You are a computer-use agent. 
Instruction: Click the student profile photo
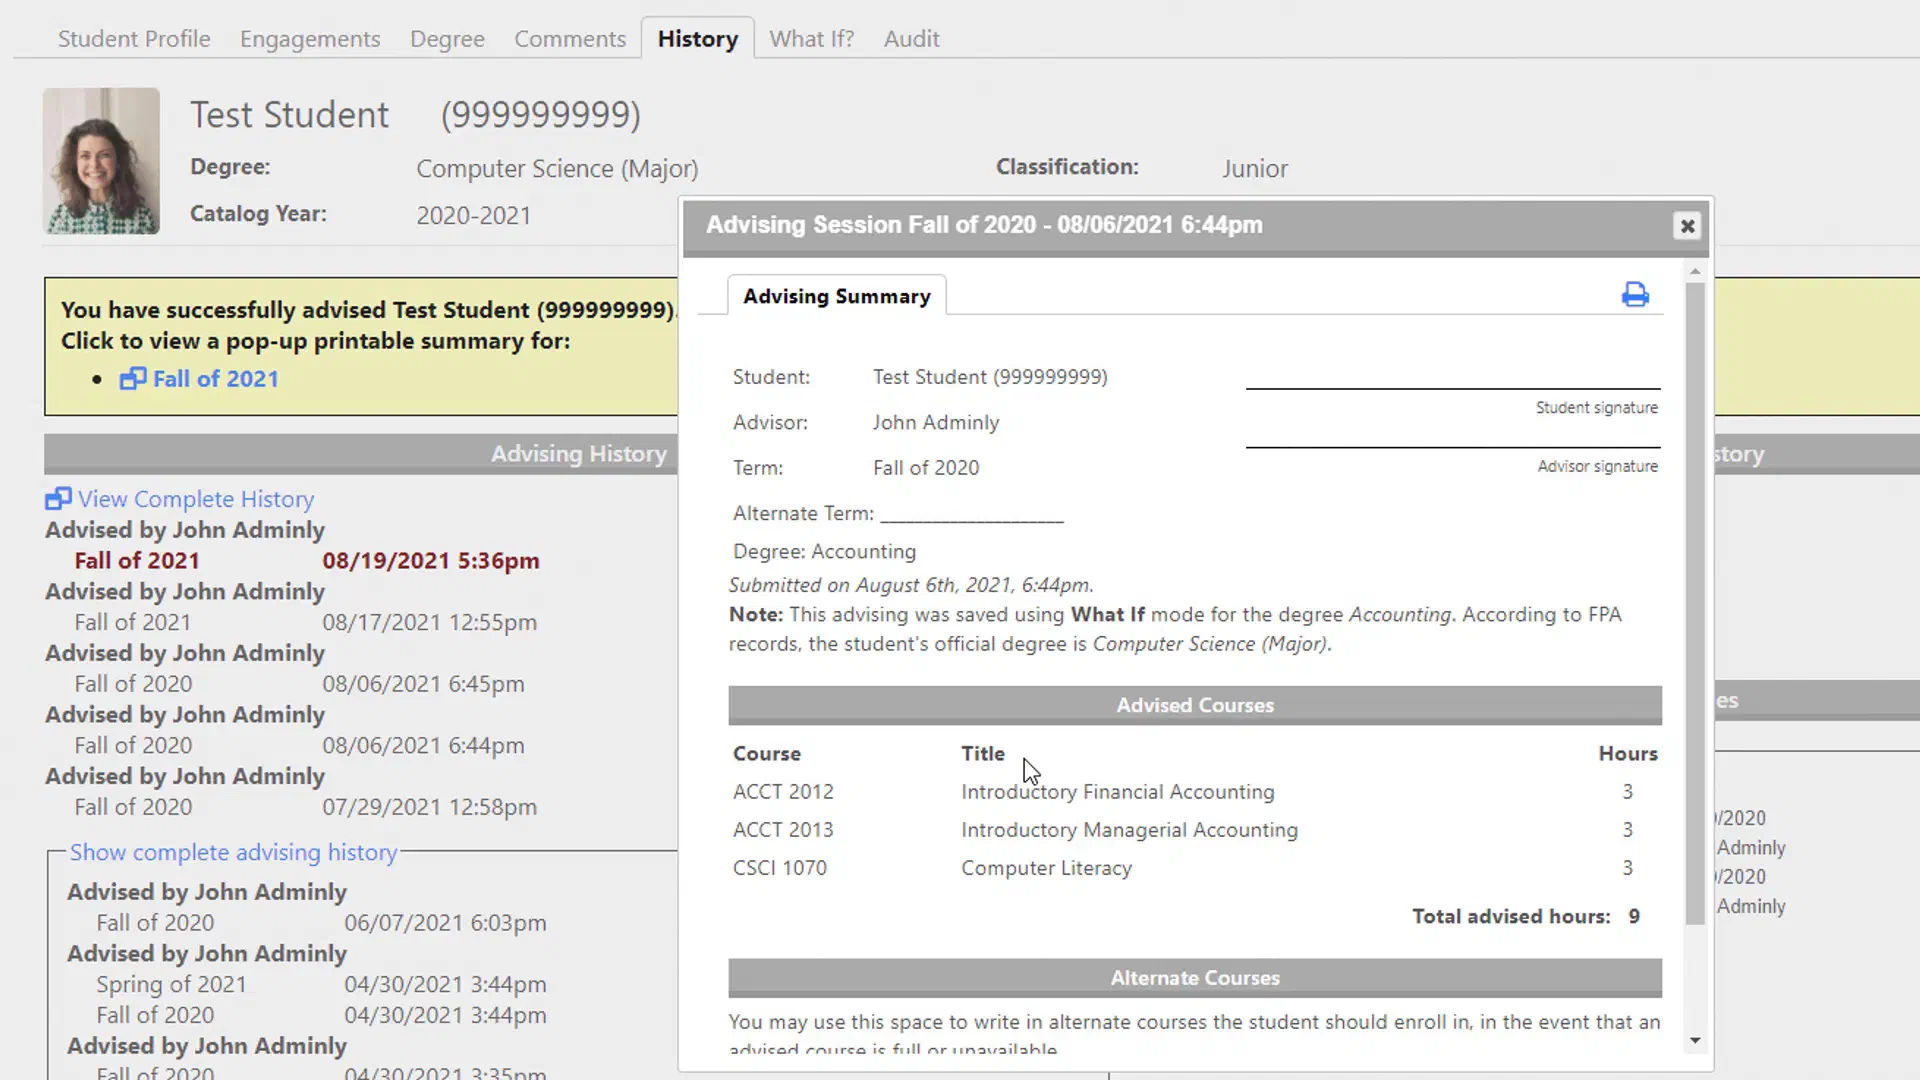(x=101, y=161)
